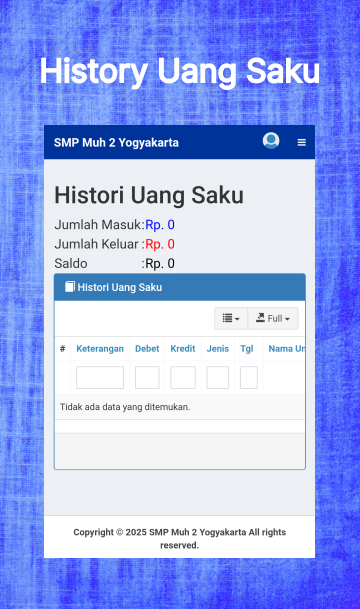Focus the Keterangan filter field
Screen dimensions: 360x609
tap(100, 378)
